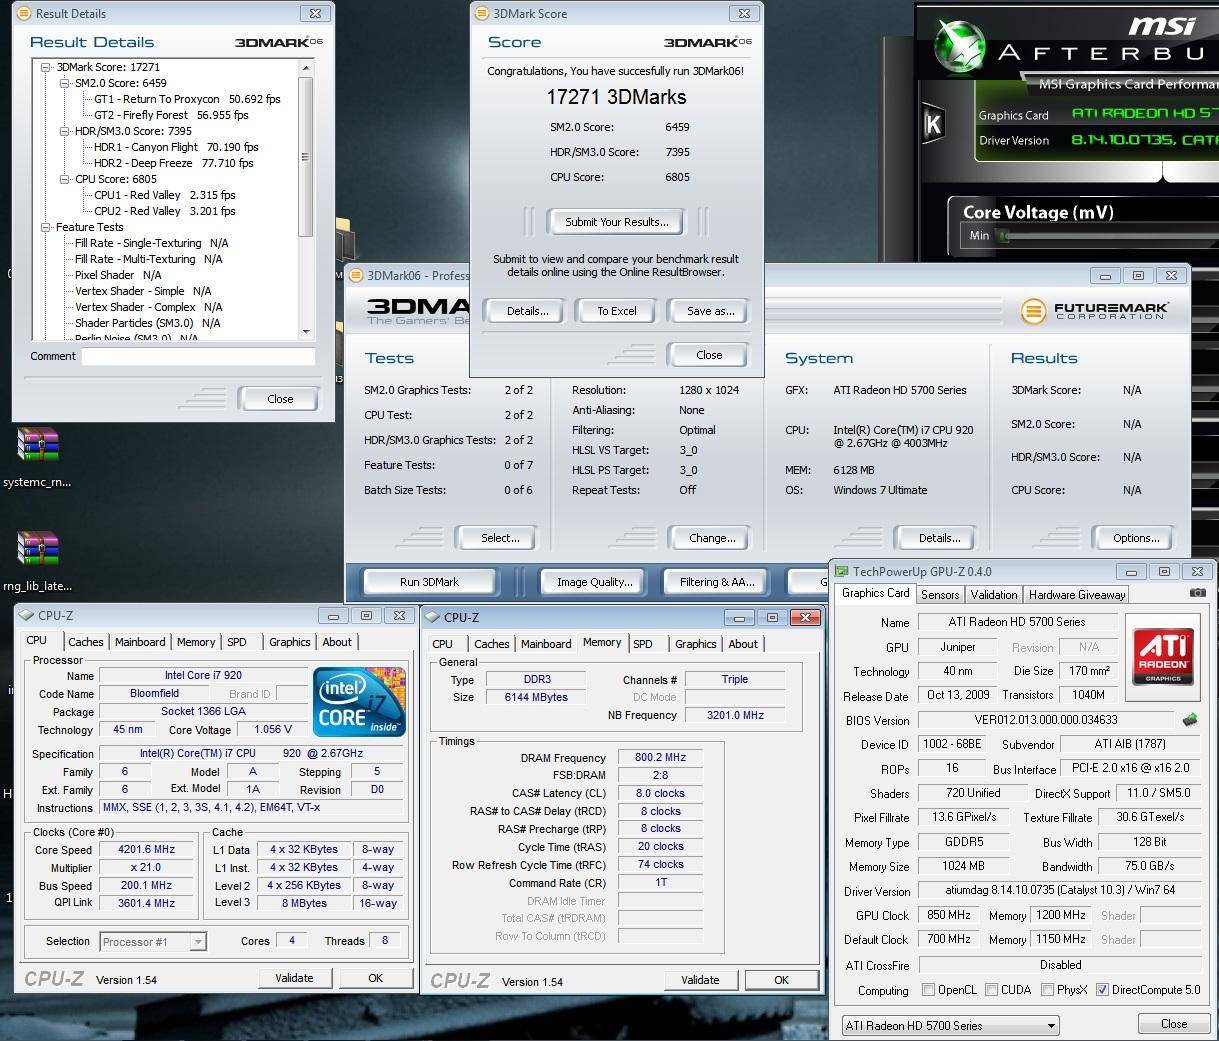This screenshot has width=1219, height=1041.
Task: Open Mainboard tab in the CPU-Z CPU window
Action: (x=140, y=642)
